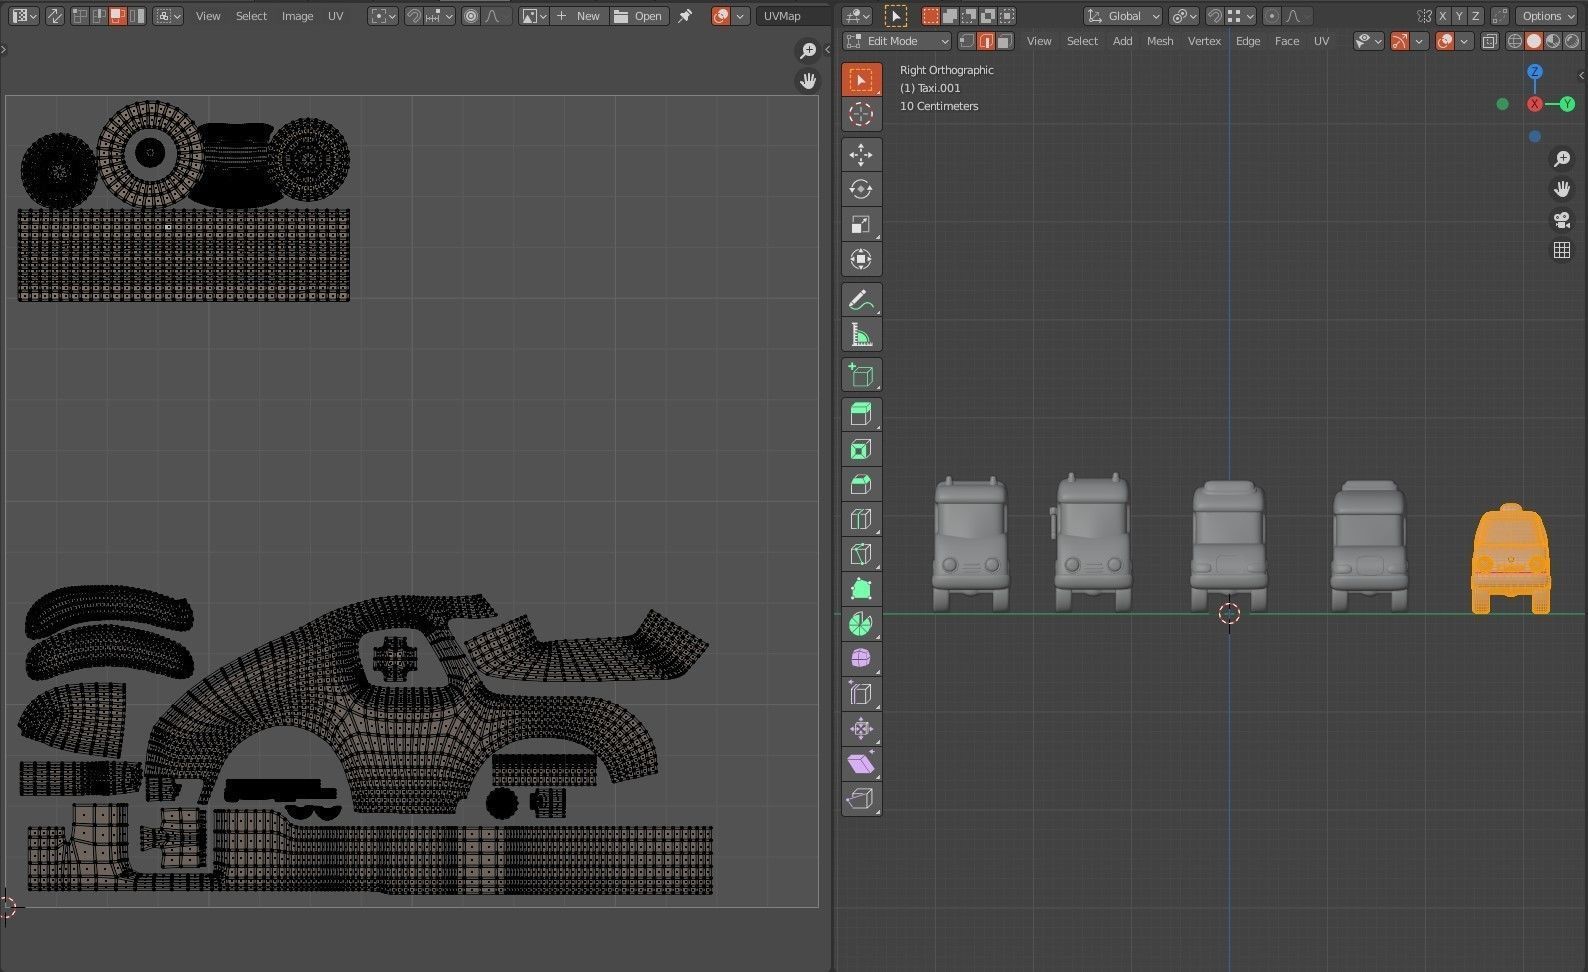Select the Inset Faces tool
The width and height of the screenshot is (1588, 972).
[x=861, y=449]
